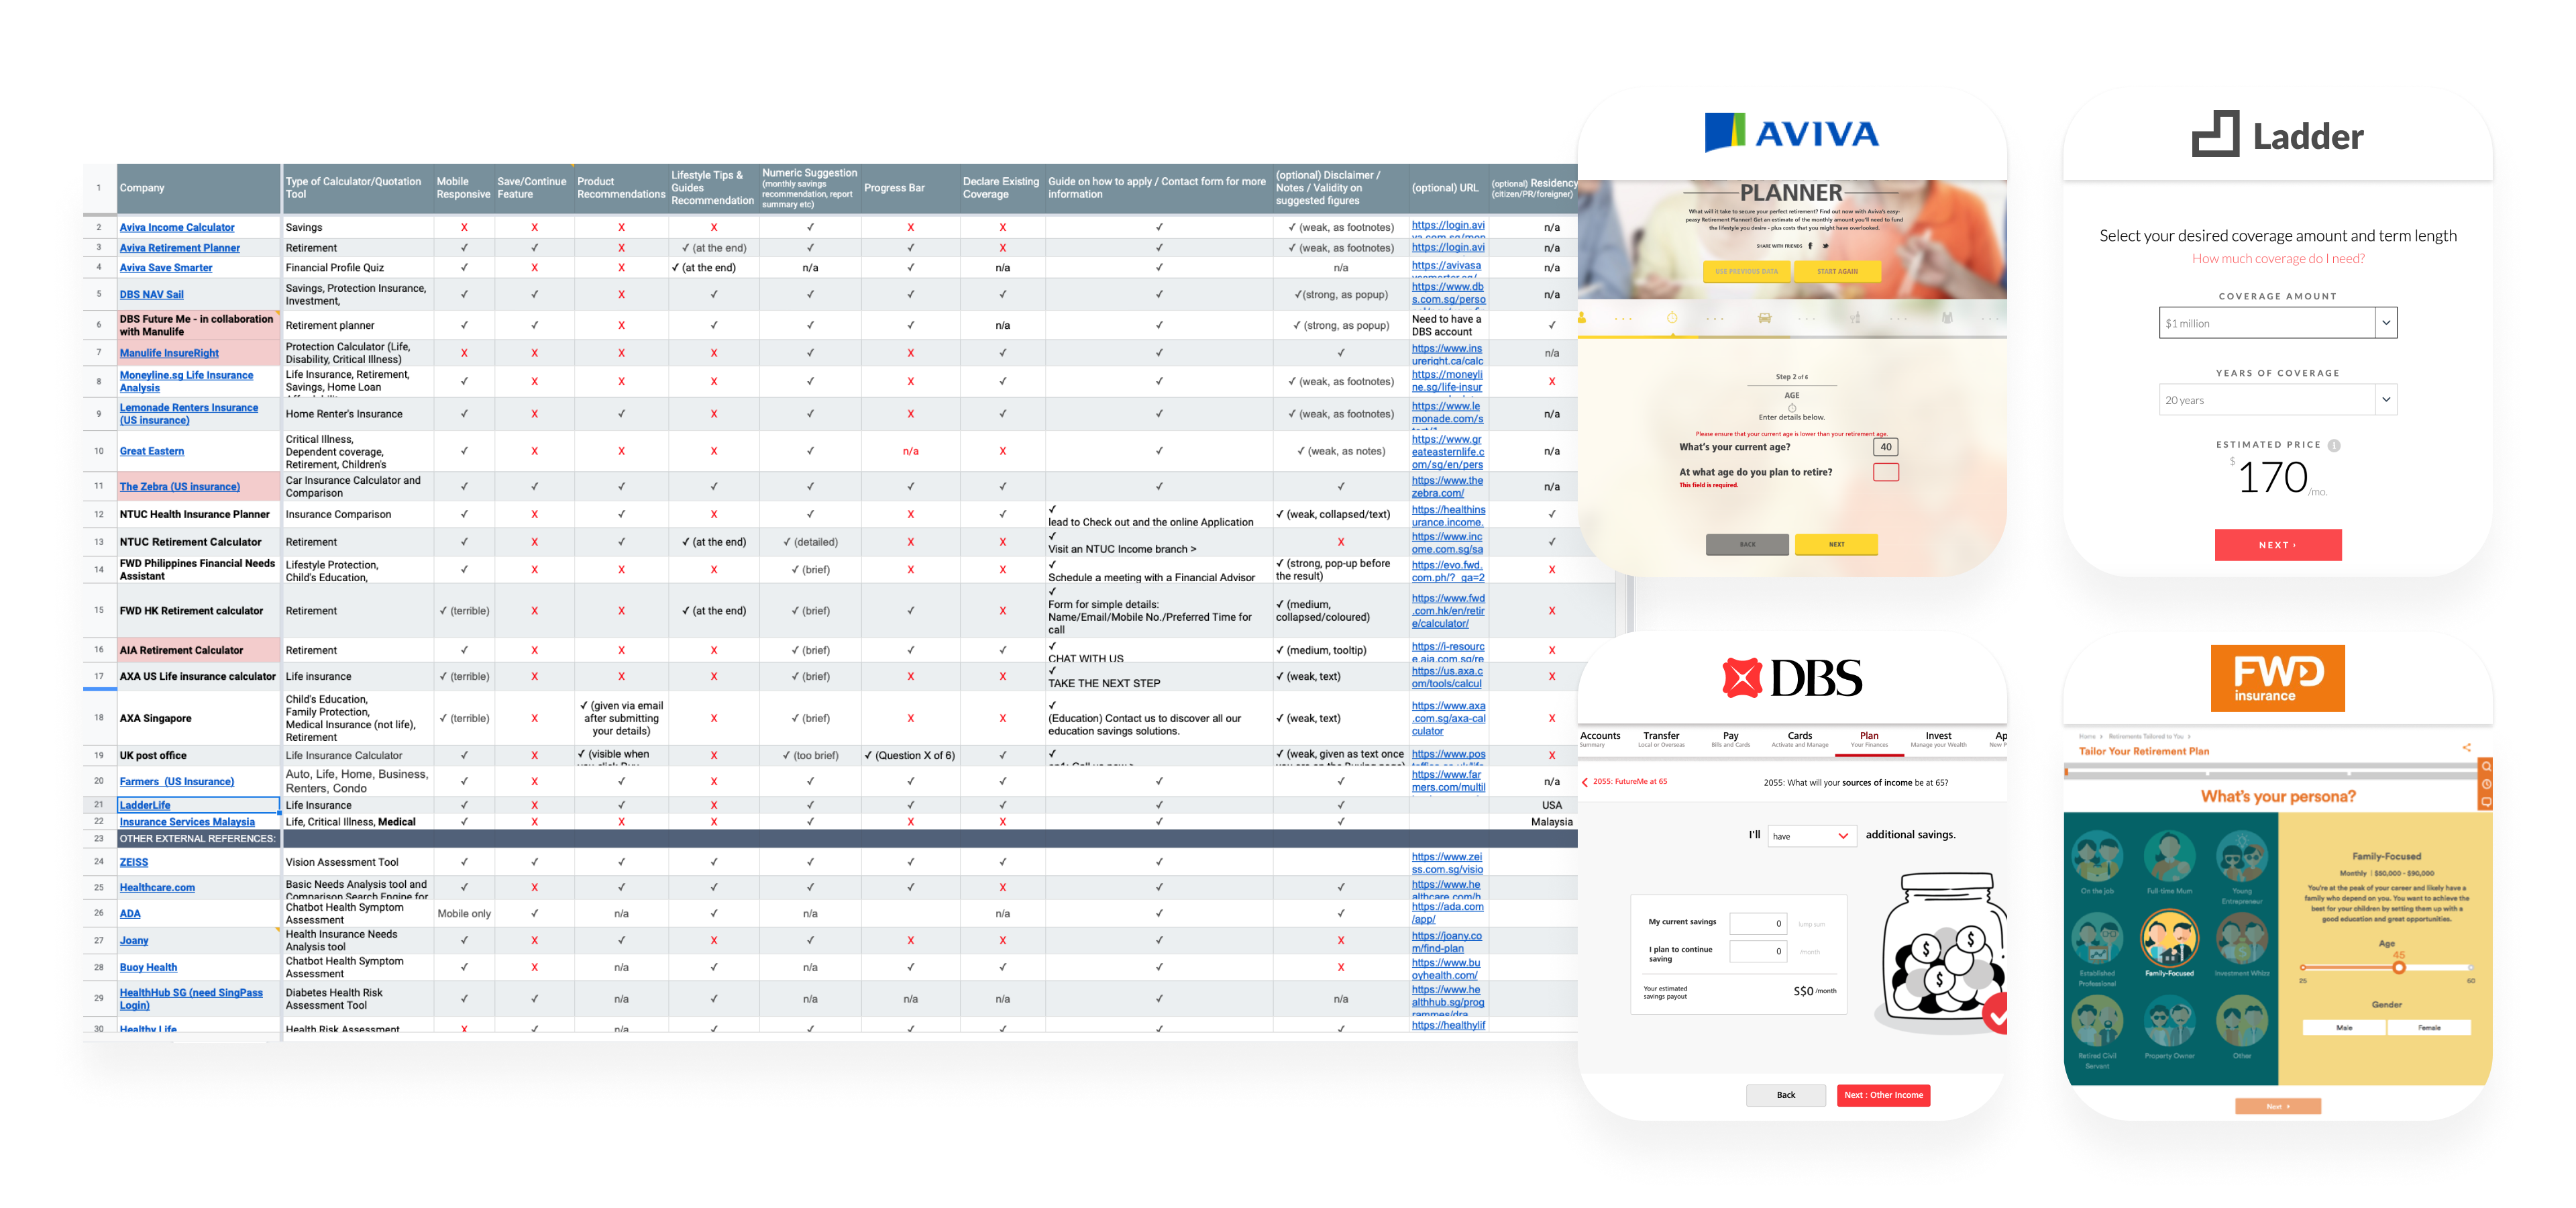The width and height of the screenshot is (2576, 1208).
Task: Click the USE PREVIOUS DATA button
Action: [1746, 271]
